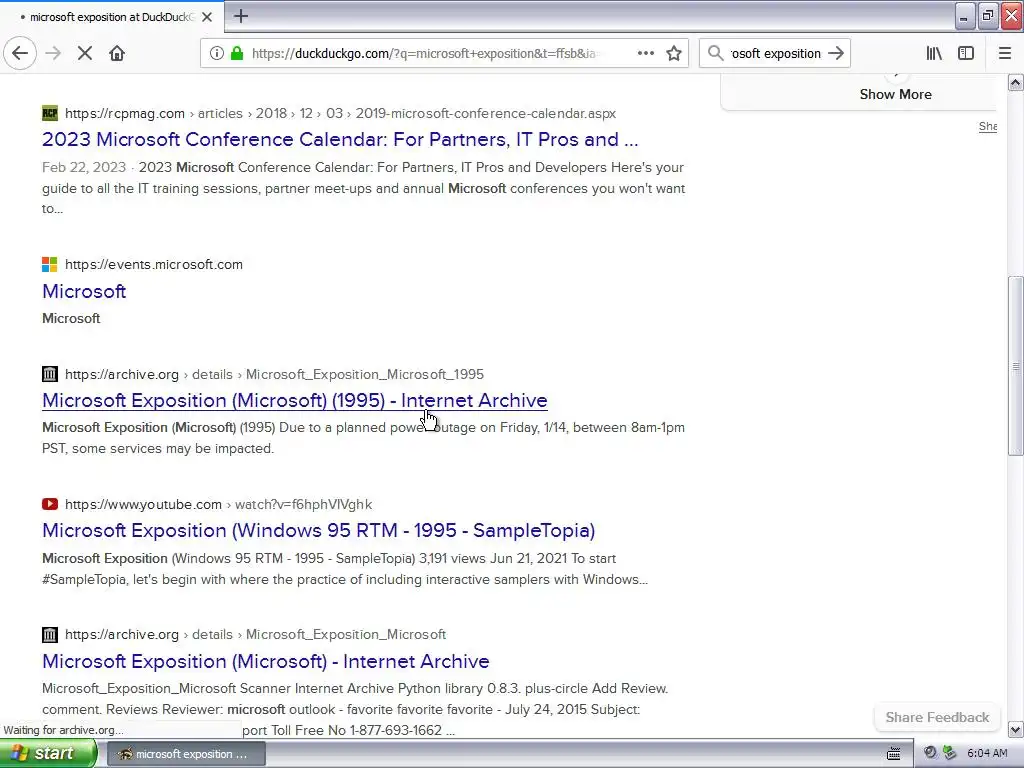1024x768 pixels.
Task: Click the rcpmag.com favicon
Action: [x=50, y=113]
